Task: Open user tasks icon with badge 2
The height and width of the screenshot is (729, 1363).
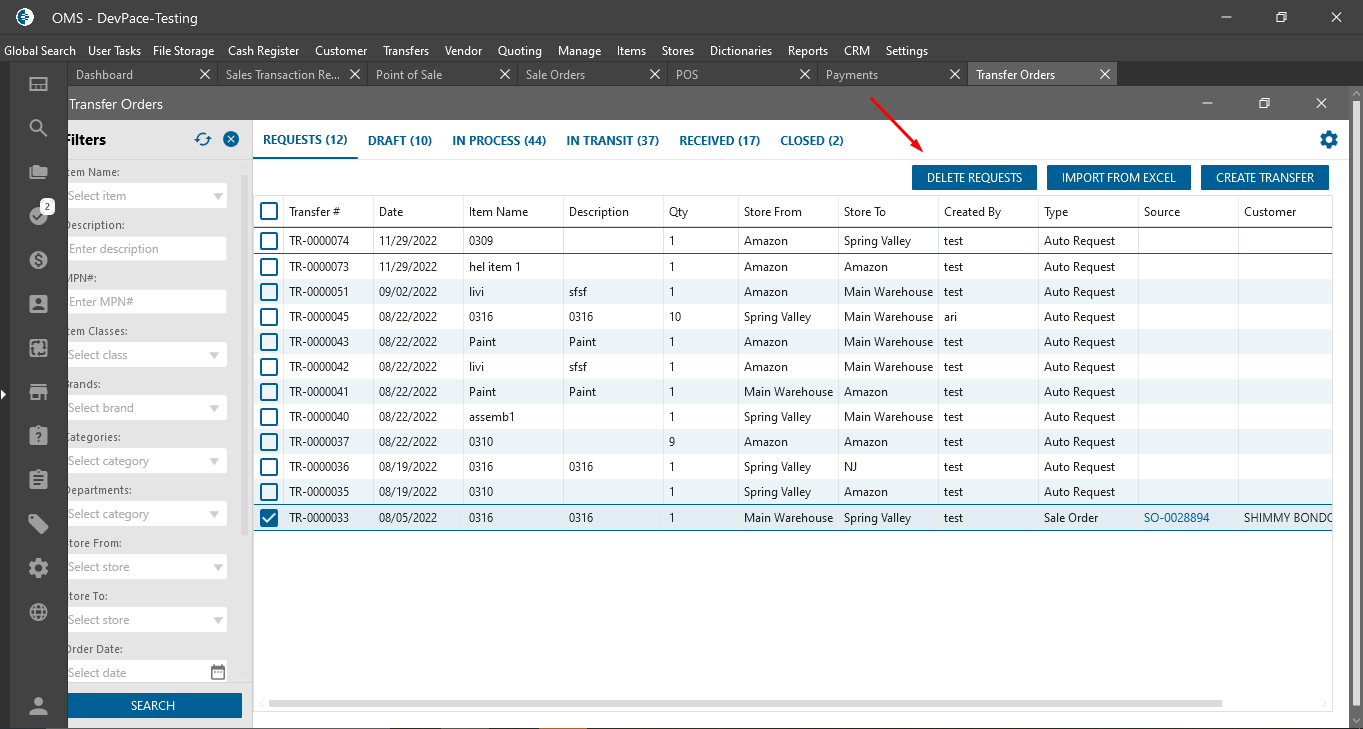Action: [x=38, y=215]
